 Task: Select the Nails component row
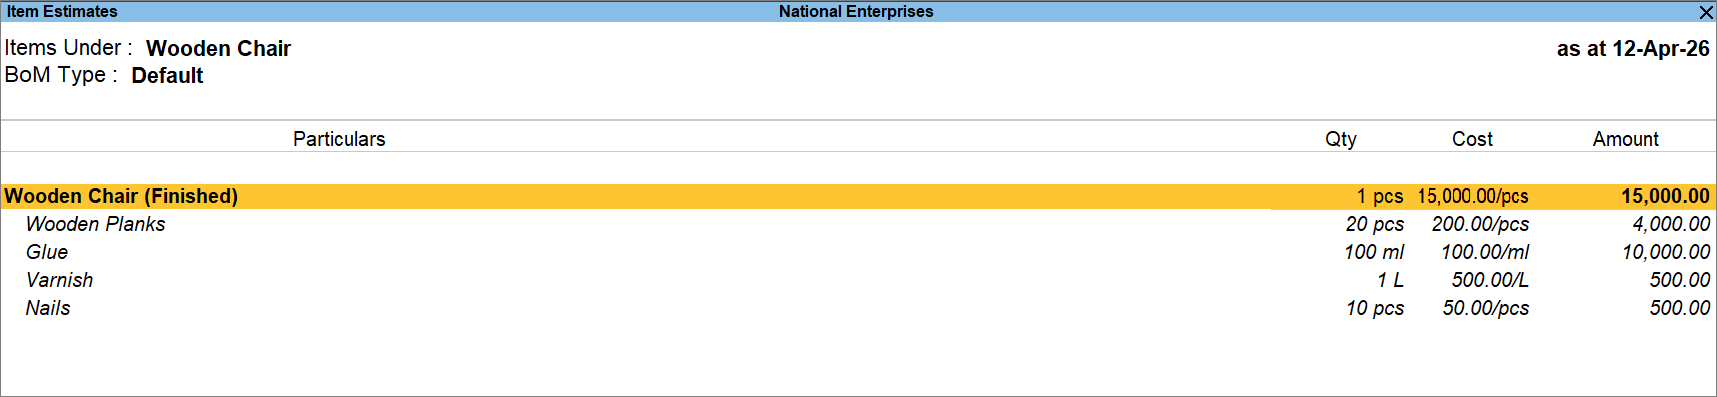858,308
